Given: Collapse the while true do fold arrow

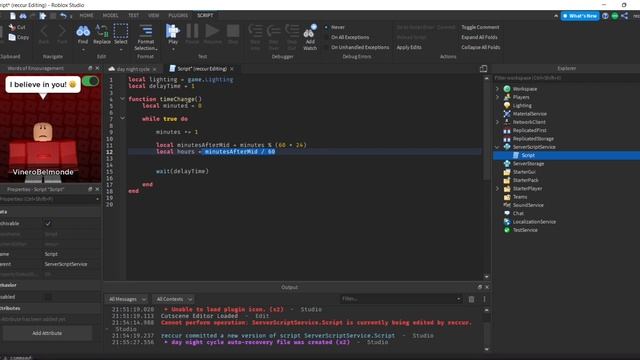Looking at the screenshot, I should [122, 118].
